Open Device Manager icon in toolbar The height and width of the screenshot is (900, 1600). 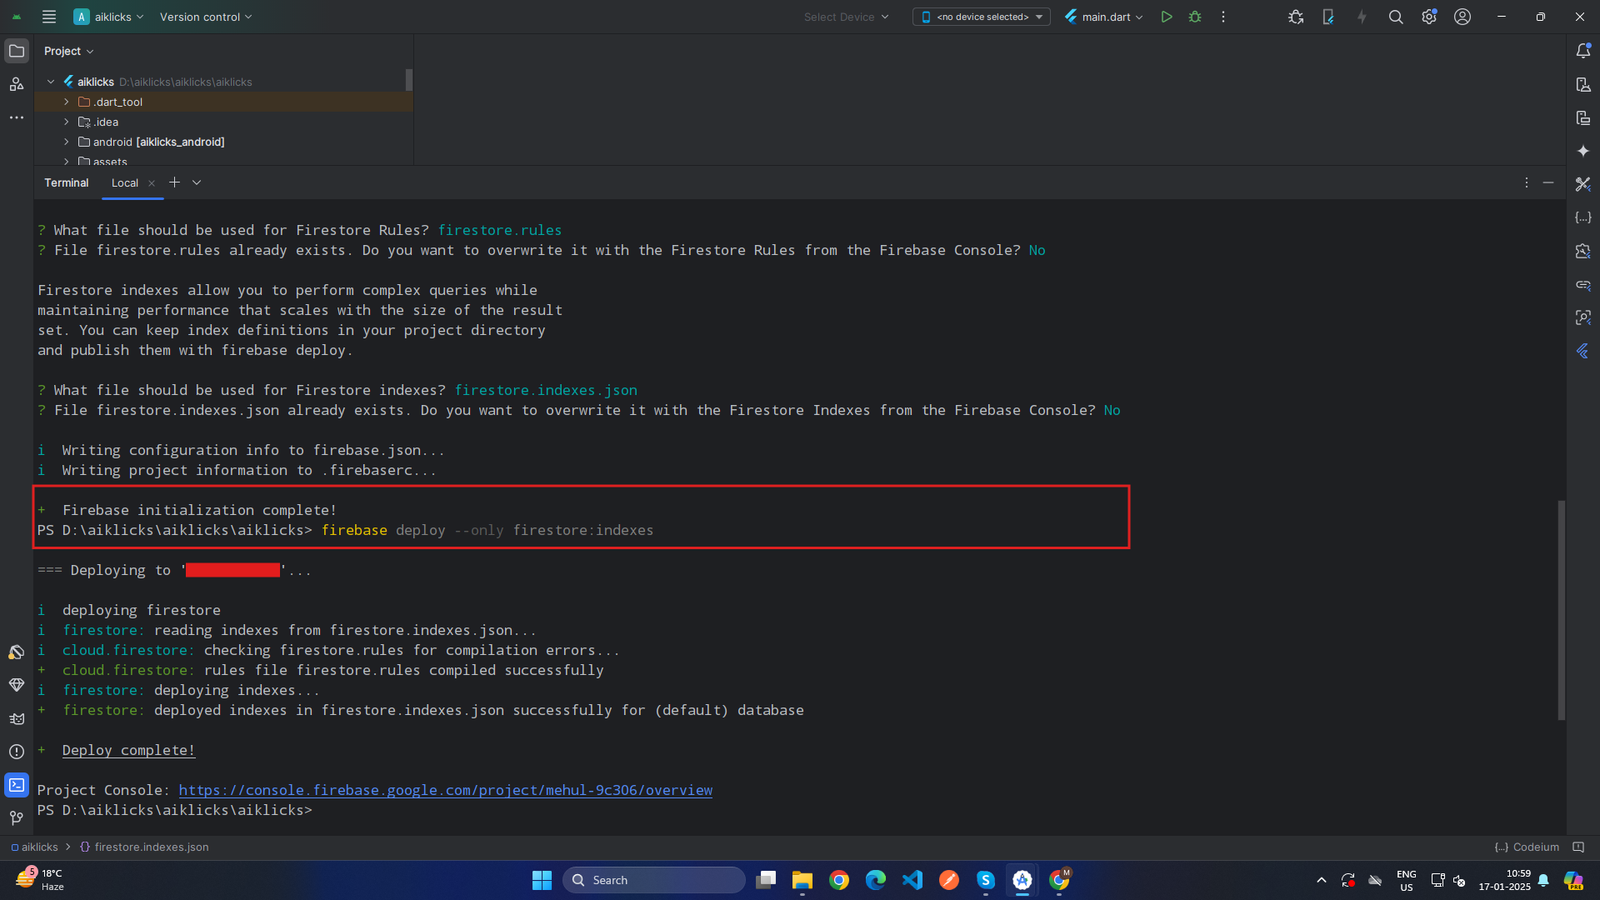tap(1328, 17)
